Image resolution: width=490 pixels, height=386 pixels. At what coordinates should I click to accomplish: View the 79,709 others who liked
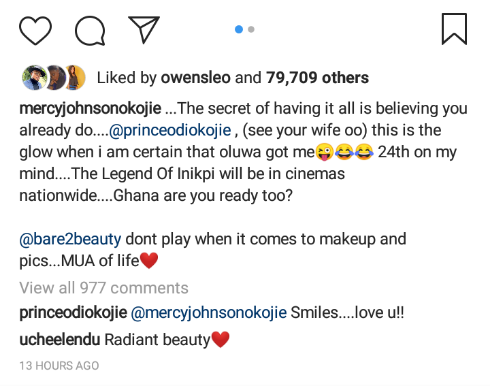[x=317, y=78]
